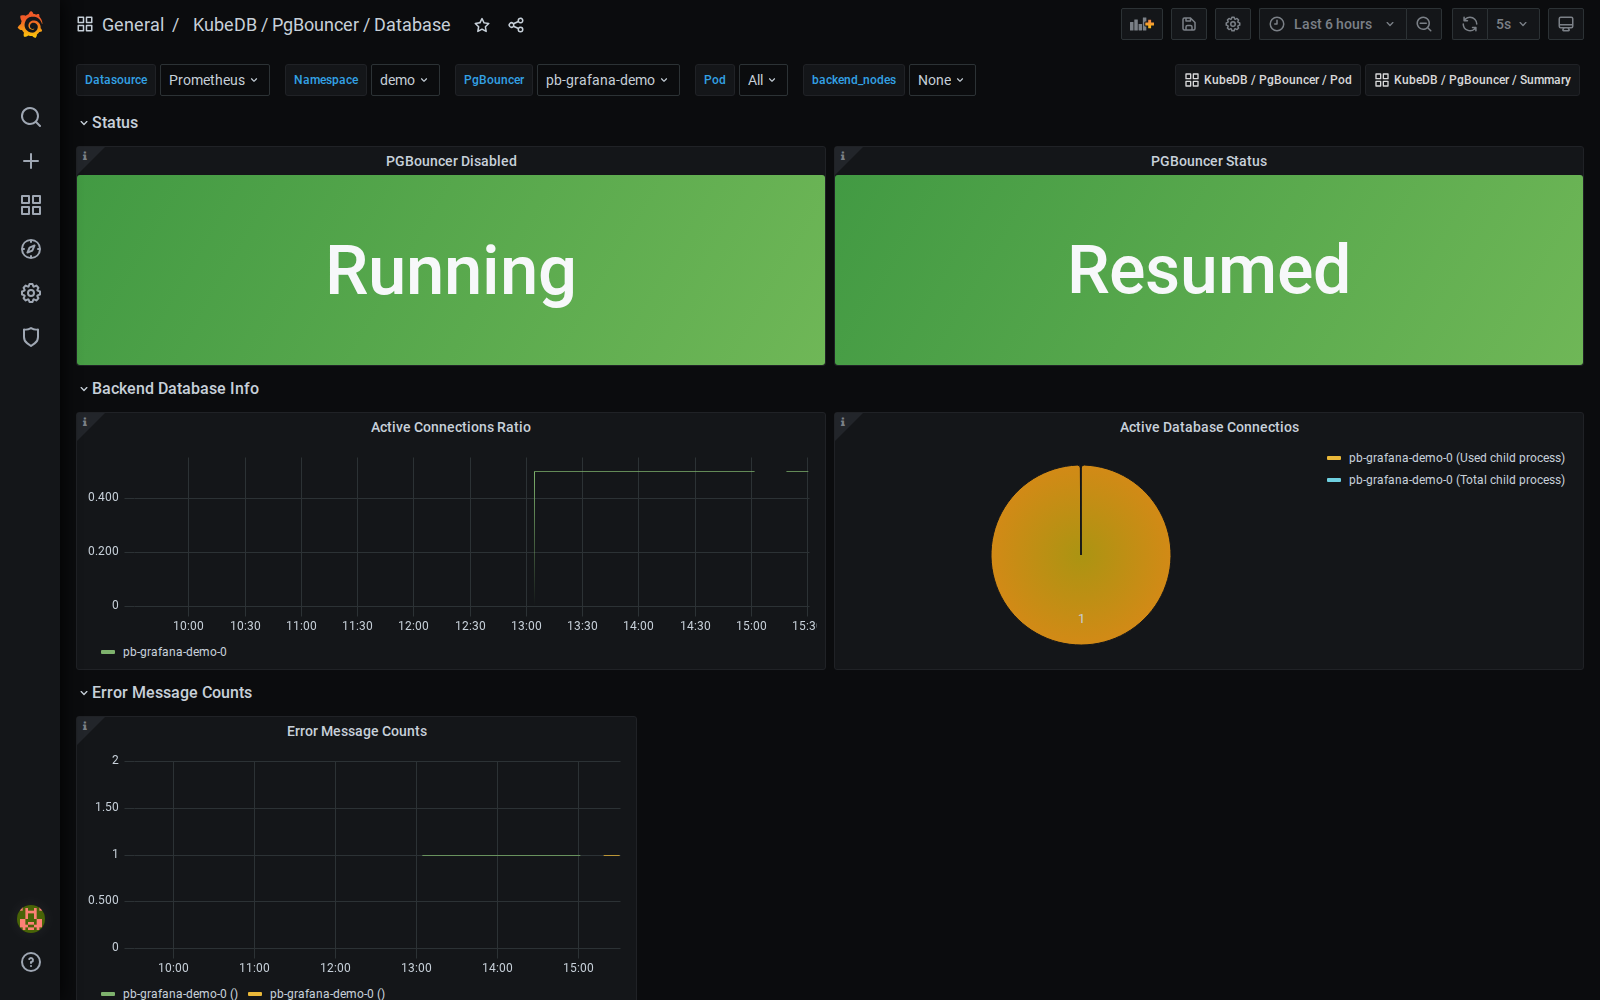The image size is (1600, 1000).
Task: Toggle Total child process legend series
Action: 1456,480
